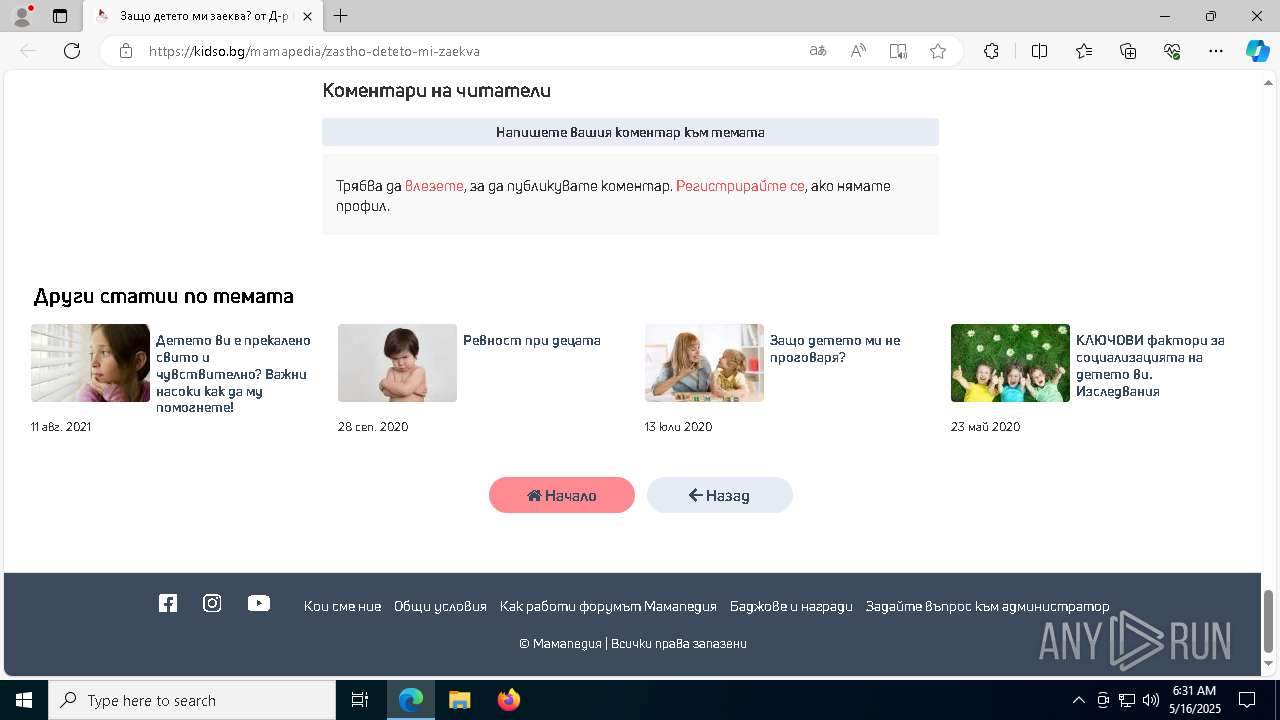The height and width of the screenshot is (720, 1280).
Task: Open the YouTube icon in the footer
Action: pos(259,603)
